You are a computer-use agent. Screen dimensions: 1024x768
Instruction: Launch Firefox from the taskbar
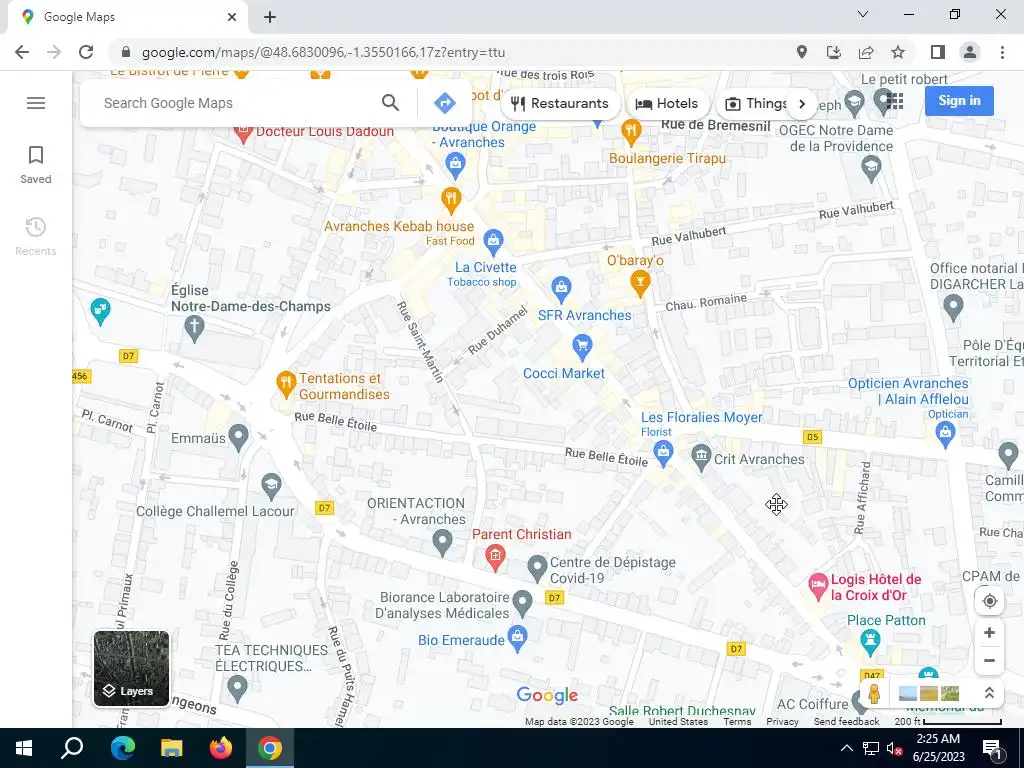click(221, 748)
